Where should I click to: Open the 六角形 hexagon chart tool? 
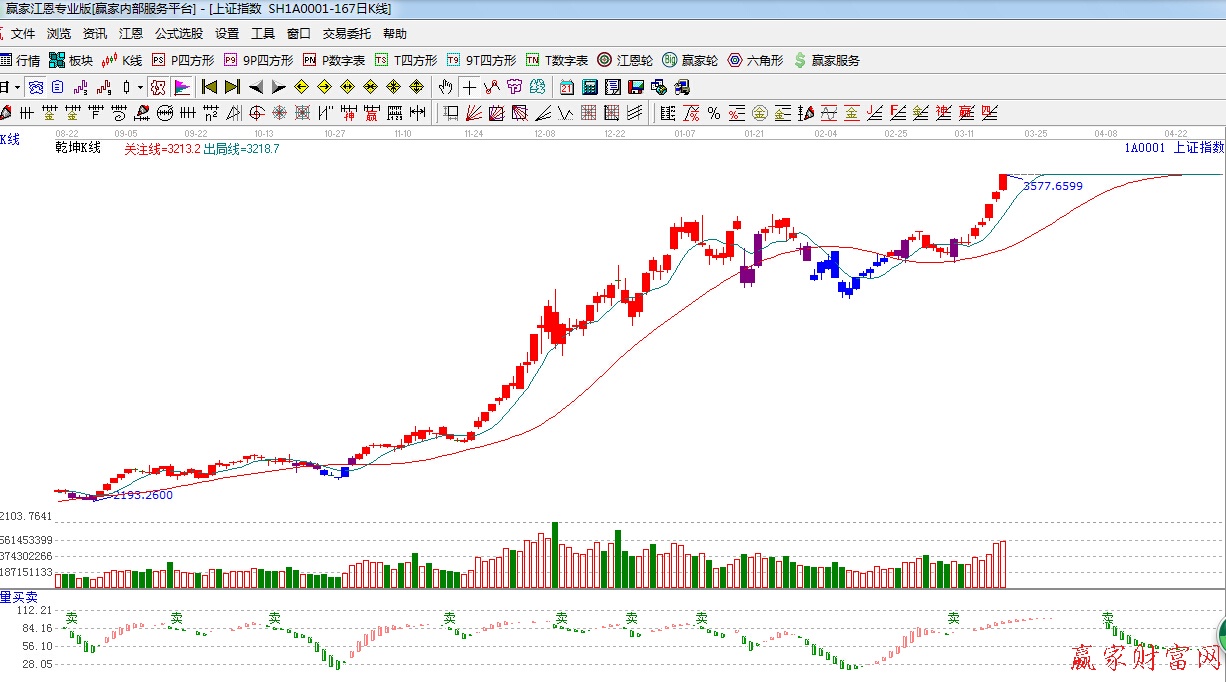pyautogui.click(x=755, y=60)
